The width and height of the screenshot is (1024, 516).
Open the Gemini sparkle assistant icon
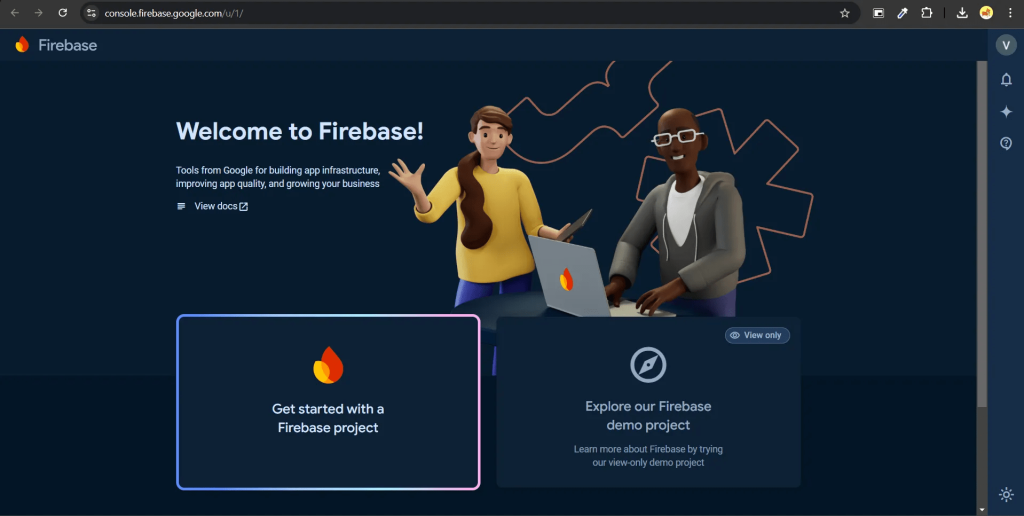[1006, 112]
